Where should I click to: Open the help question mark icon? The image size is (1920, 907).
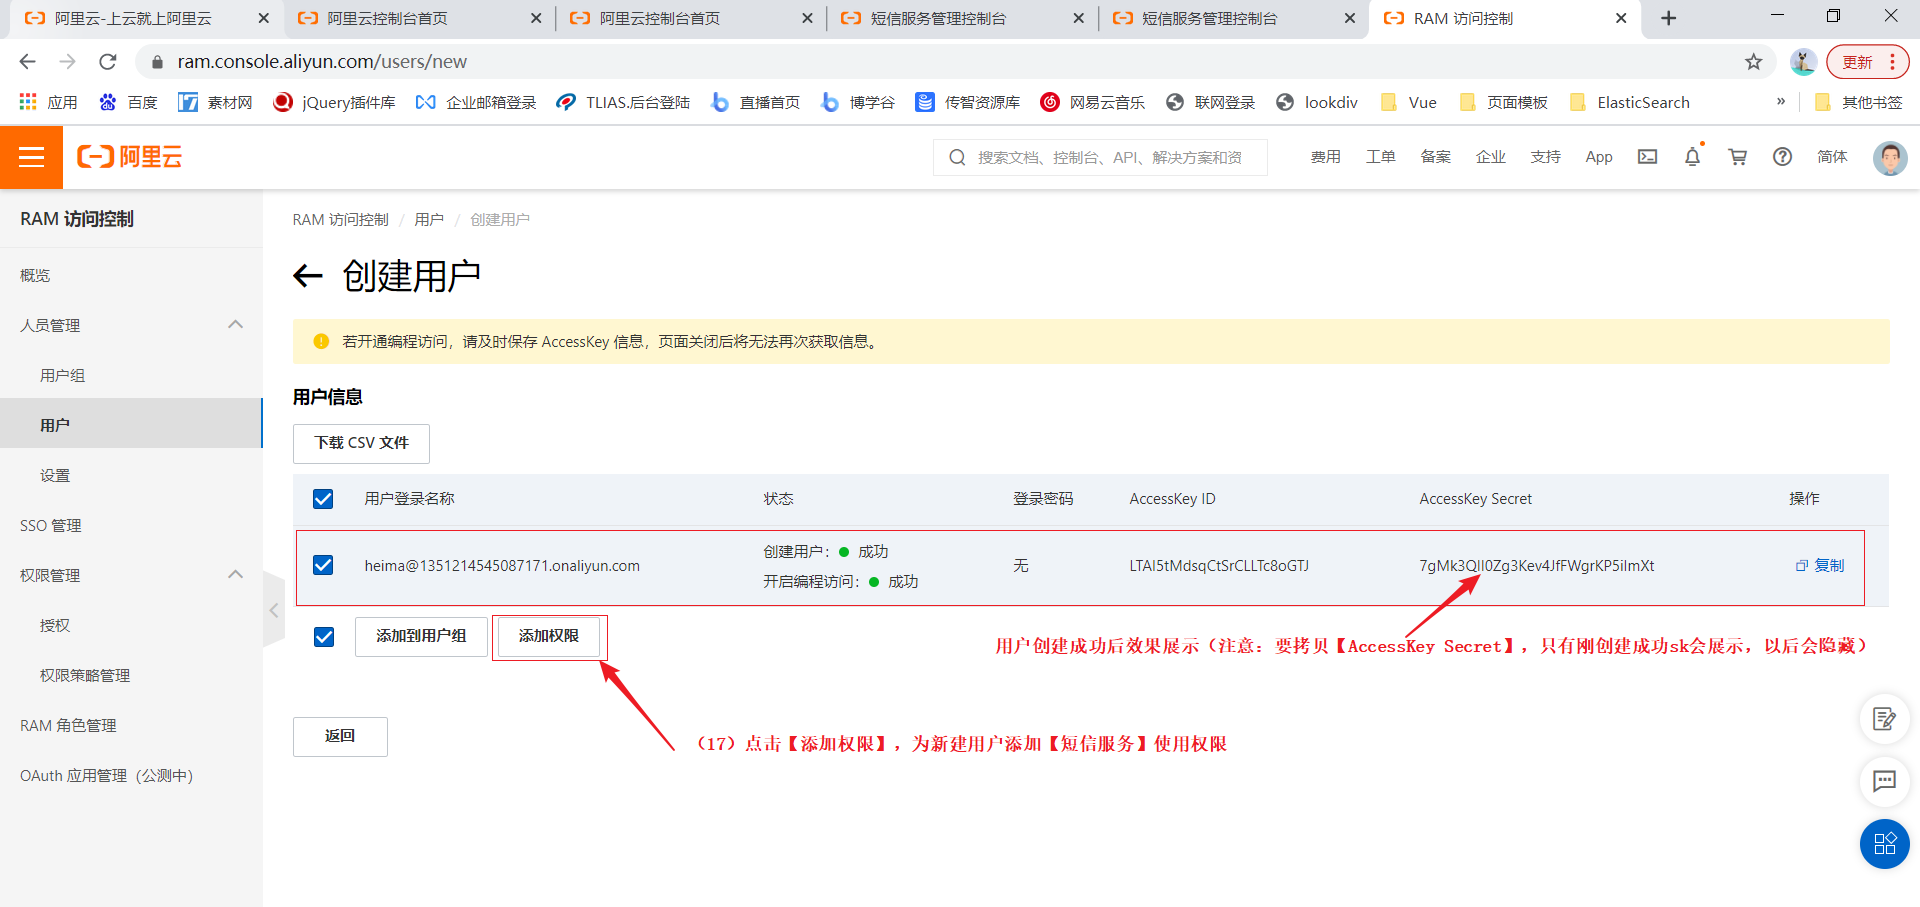point(1782,157)
